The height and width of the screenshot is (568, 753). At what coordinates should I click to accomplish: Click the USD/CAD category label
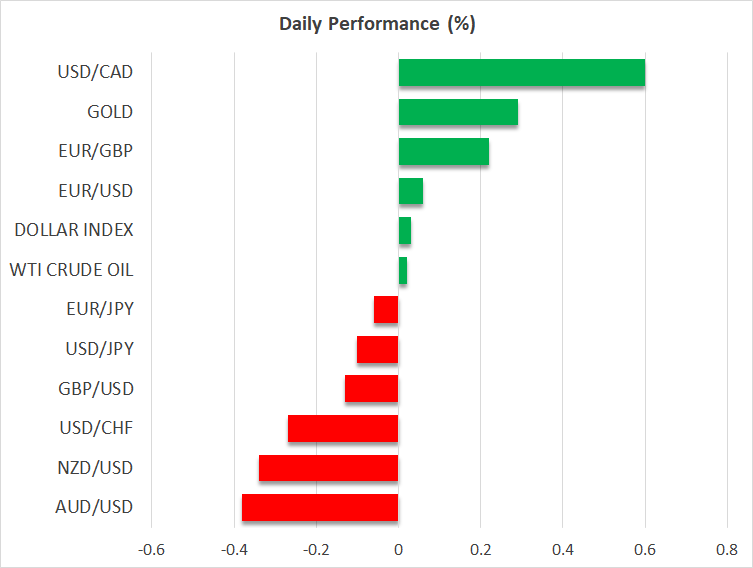pos(95,72)
